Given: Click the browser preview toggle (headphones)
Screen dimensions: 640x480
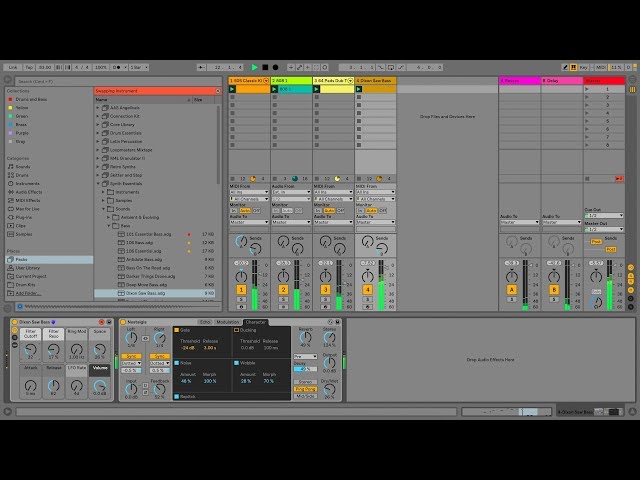Looking at the screenshot, I should tap(19, 306).
